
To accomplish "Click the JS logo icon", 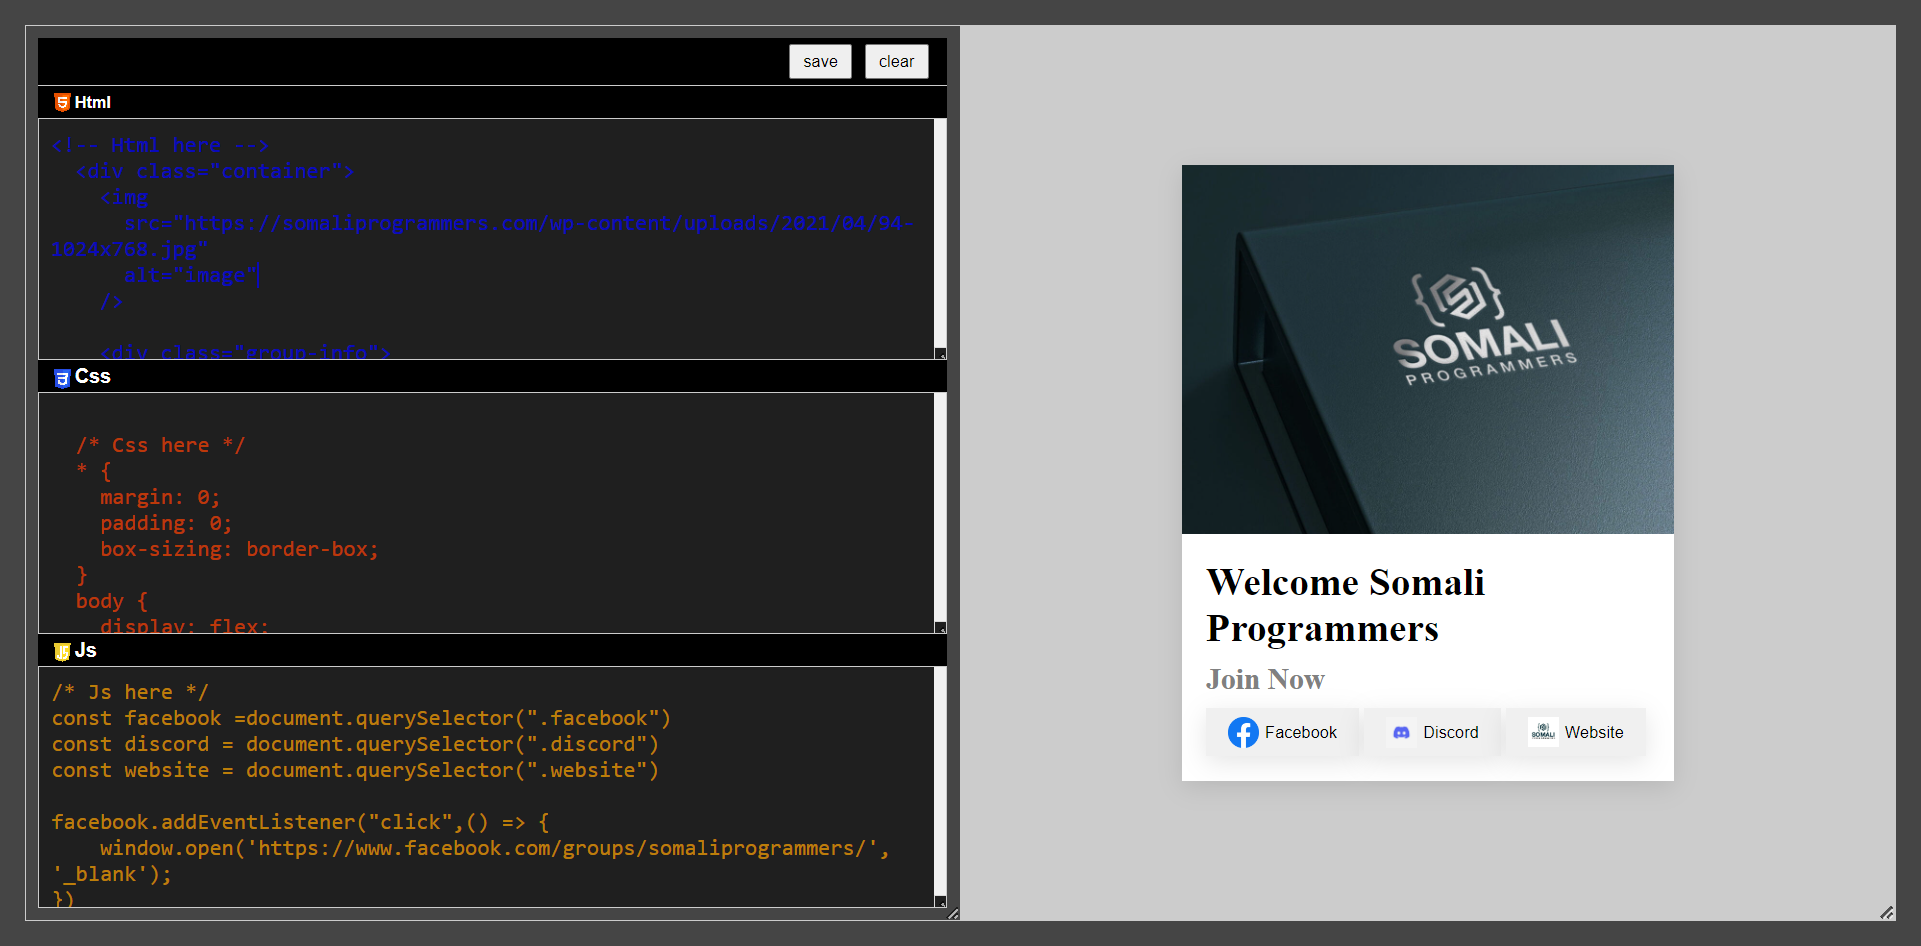I will pyautogui.click(x=62, y=651).
